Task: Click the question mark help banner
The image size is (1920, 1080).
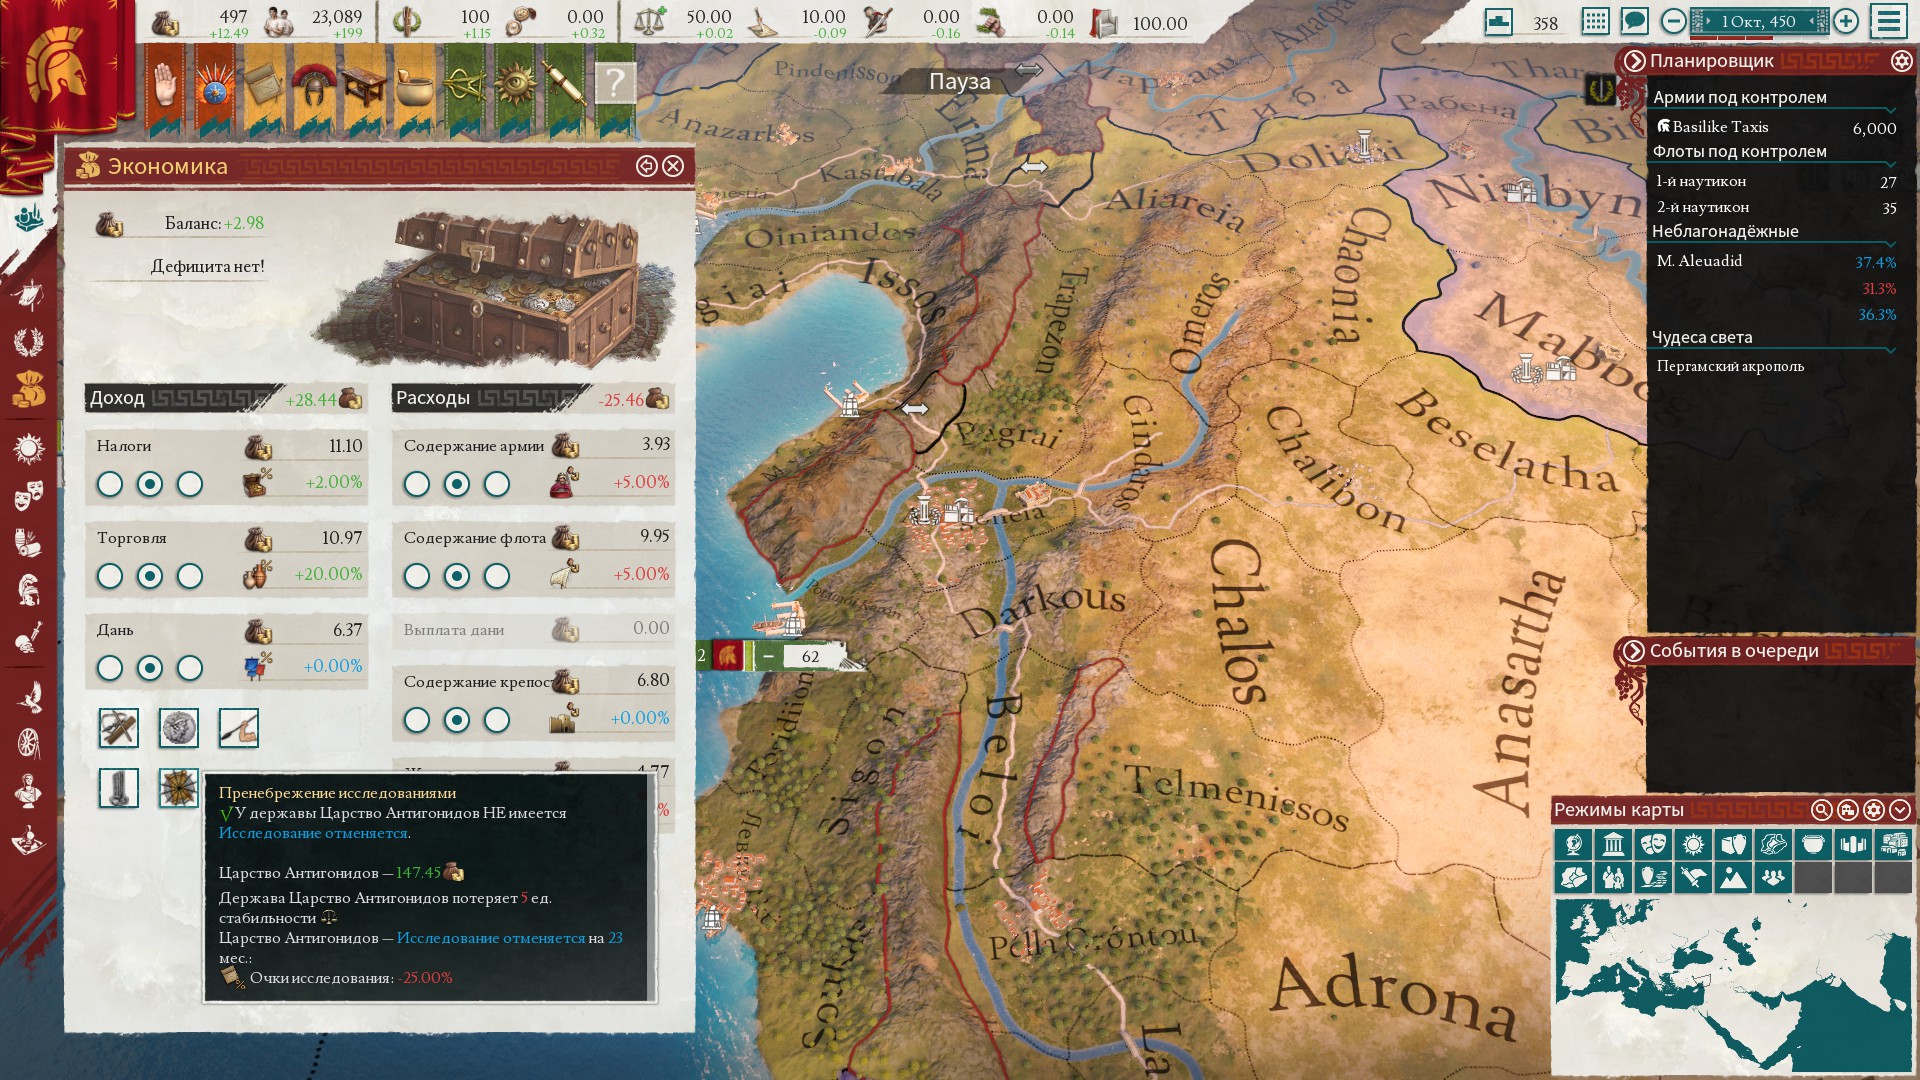Action: [x=615, y=83]
